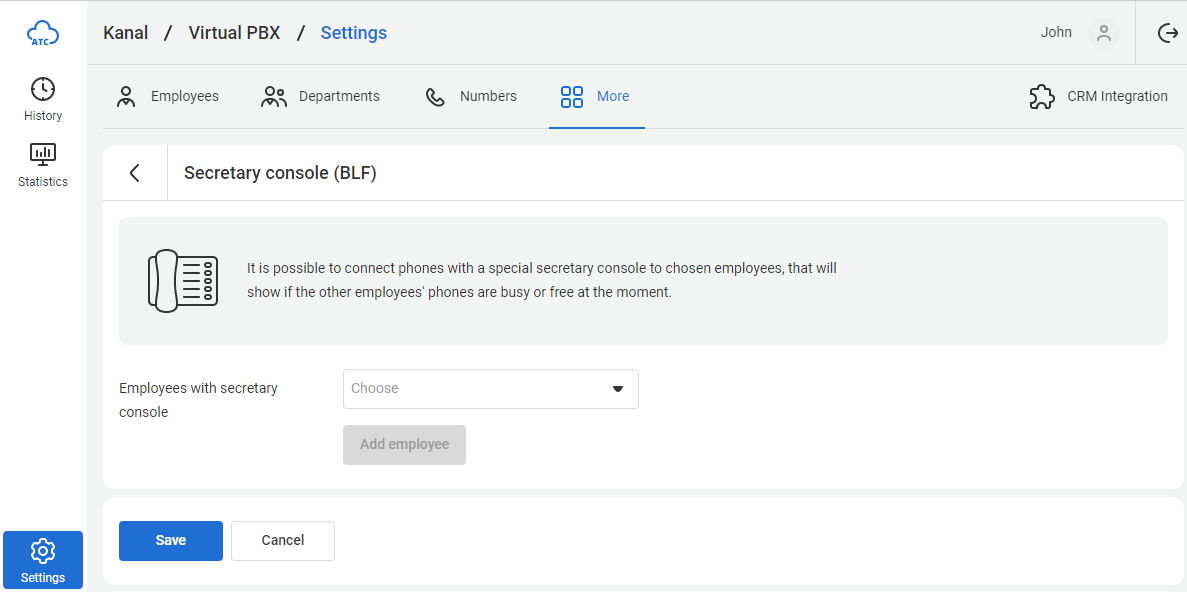Open the Numbers tab

click(471, 97)
